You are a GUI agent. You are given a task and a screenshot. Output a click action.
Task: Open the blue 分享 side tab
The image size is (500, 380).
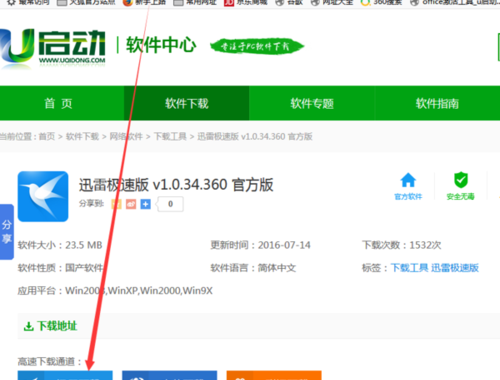[x=7, y=232]
